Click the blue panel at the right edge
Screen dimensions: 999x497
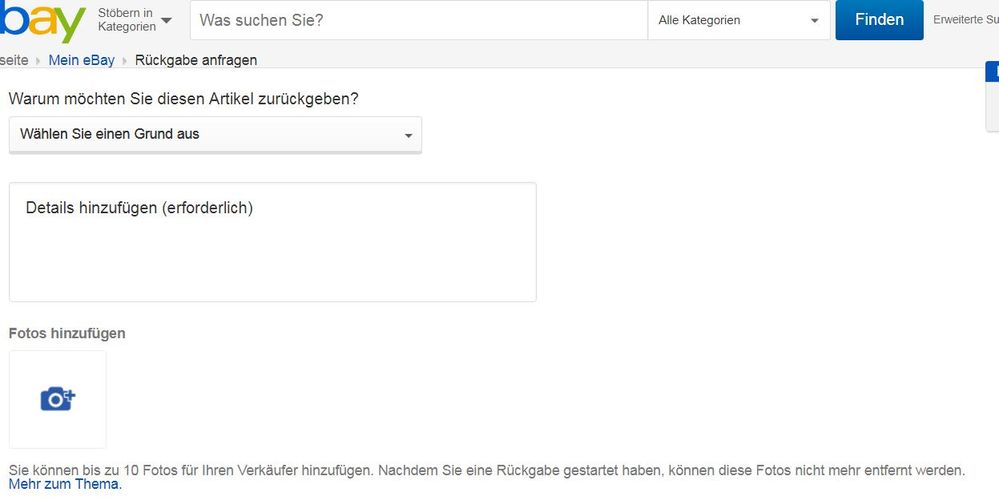click(992, 71)
